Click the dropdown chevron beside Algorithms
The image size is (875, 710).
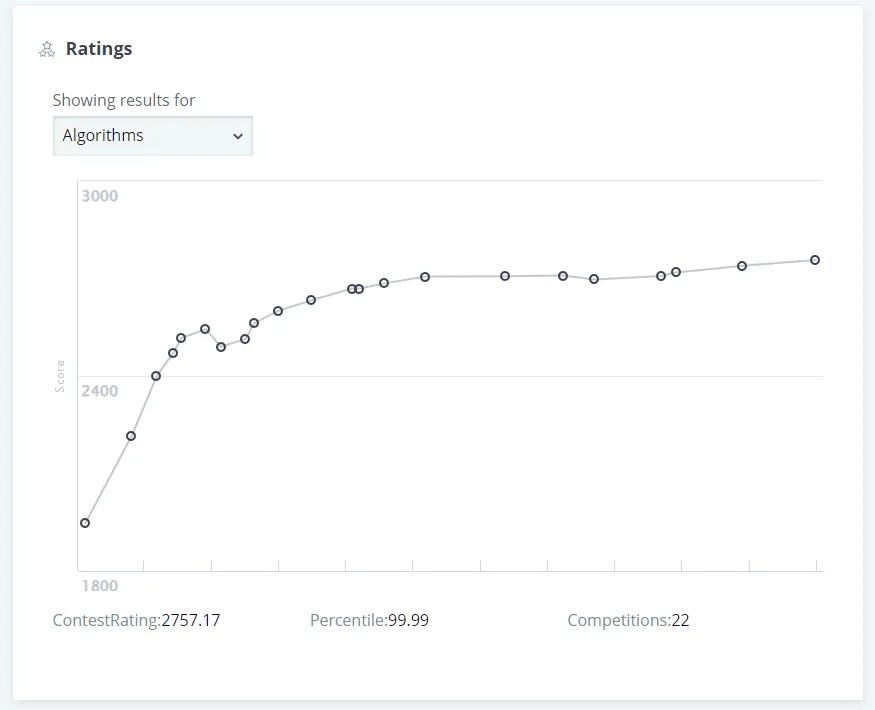238,136
